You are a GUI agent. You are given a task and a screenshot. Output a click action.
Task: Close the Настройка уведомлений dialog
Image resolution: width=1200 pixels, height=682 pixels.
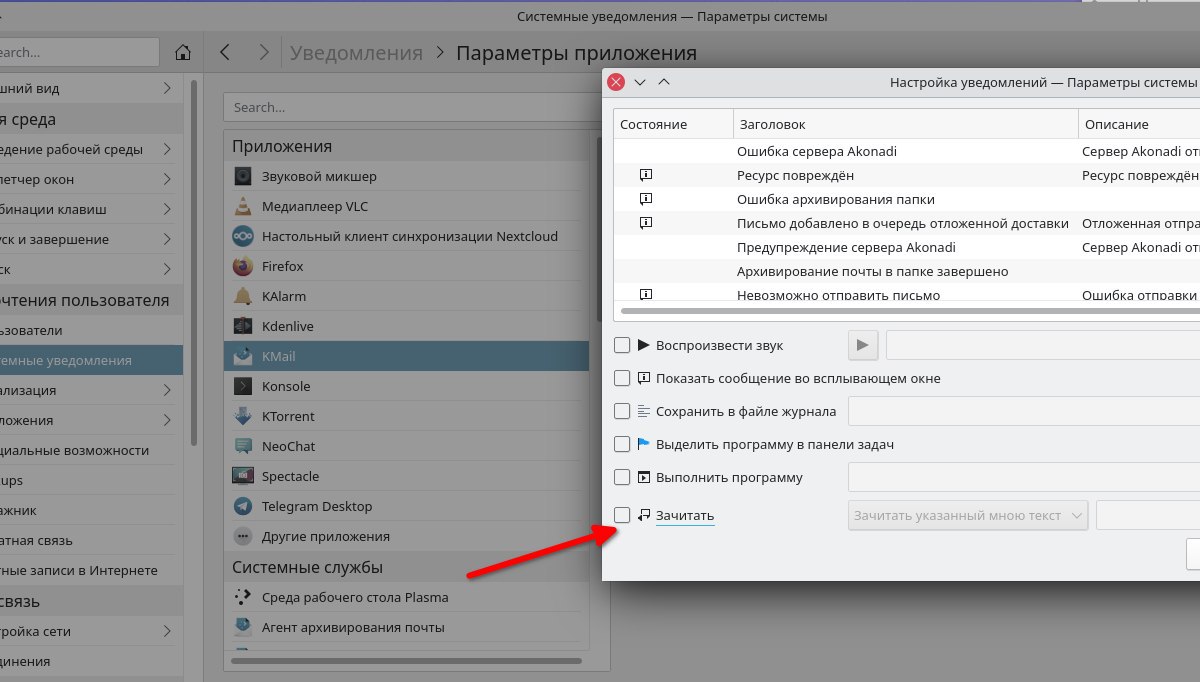616,83
